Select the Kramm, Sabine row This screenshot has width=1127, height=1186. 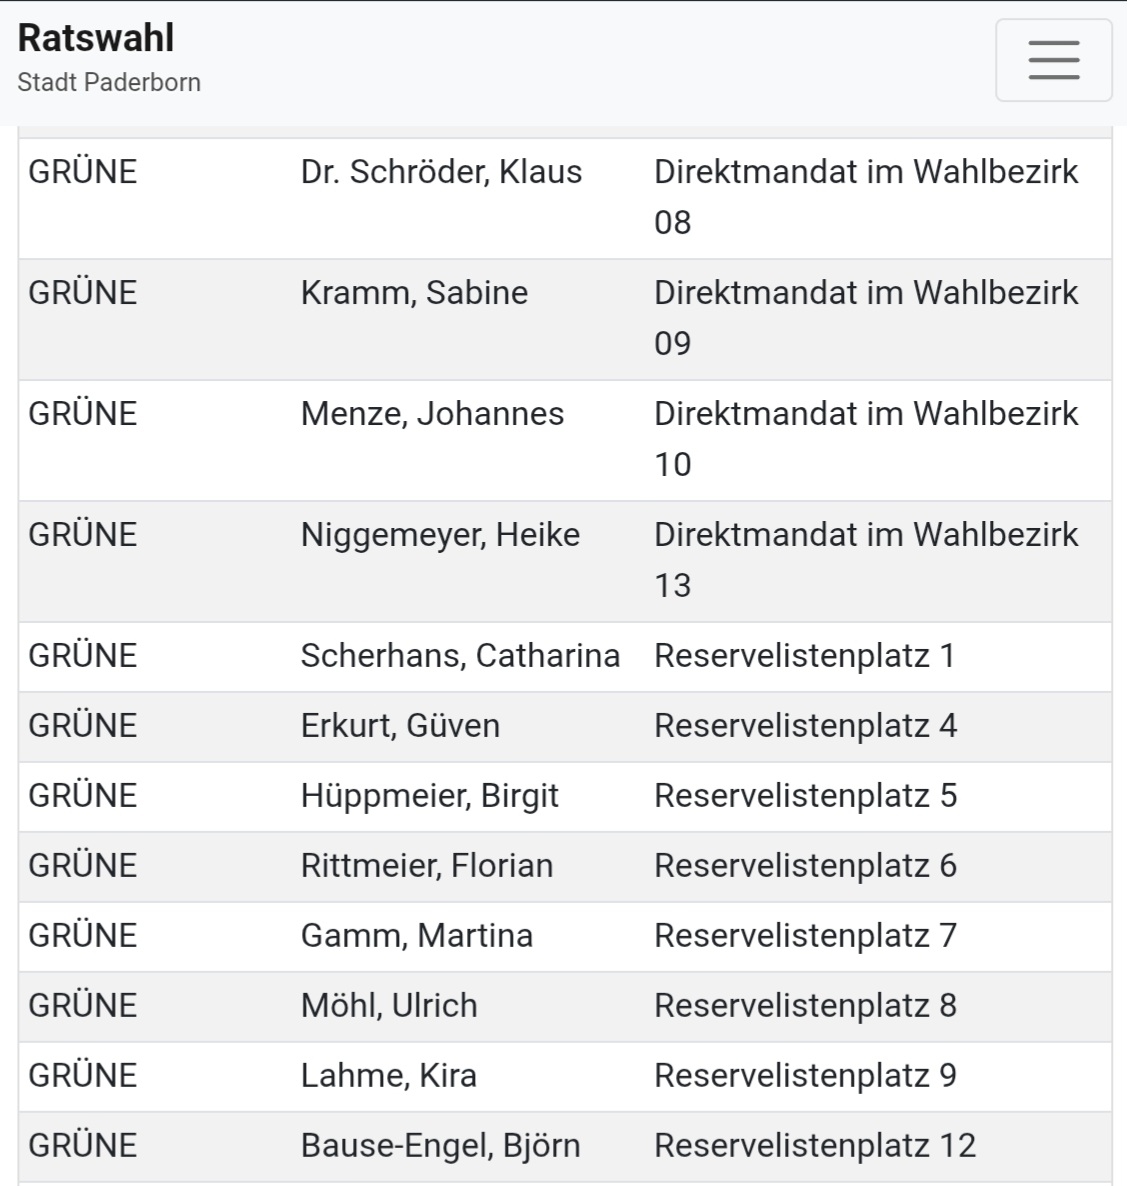(414, 293)
